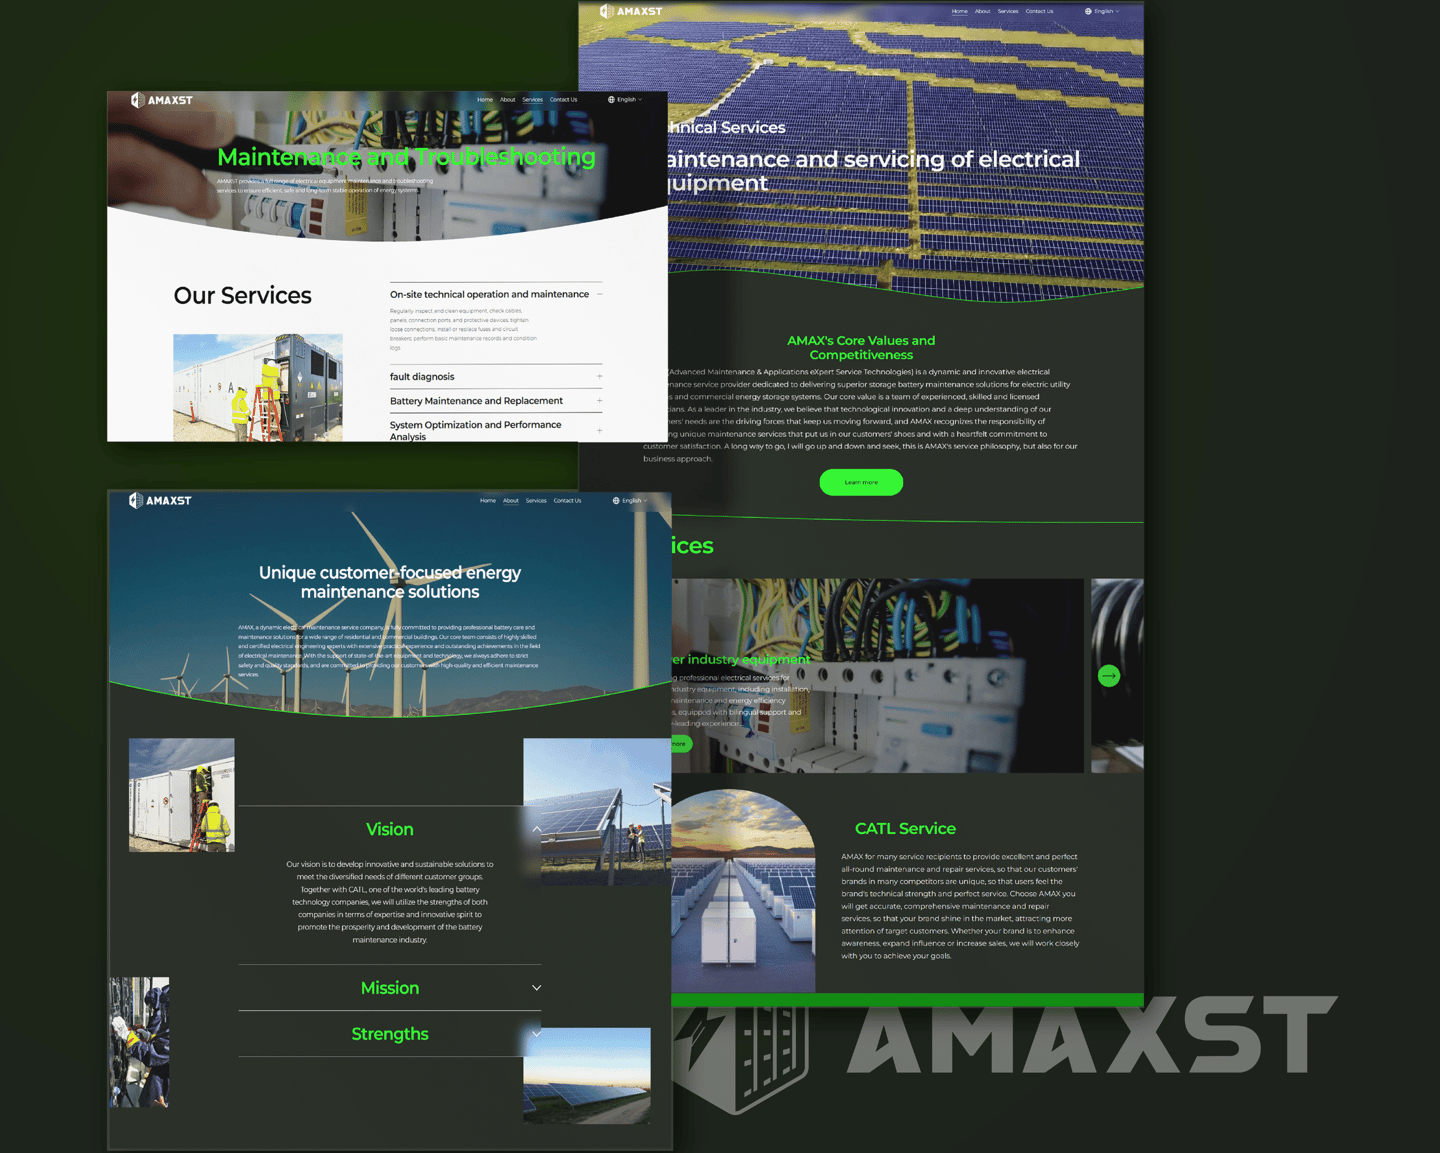Go to Services in the wind turbine page menu
This screenshot has width=1440, height=1153.
[x=537, y=500]
